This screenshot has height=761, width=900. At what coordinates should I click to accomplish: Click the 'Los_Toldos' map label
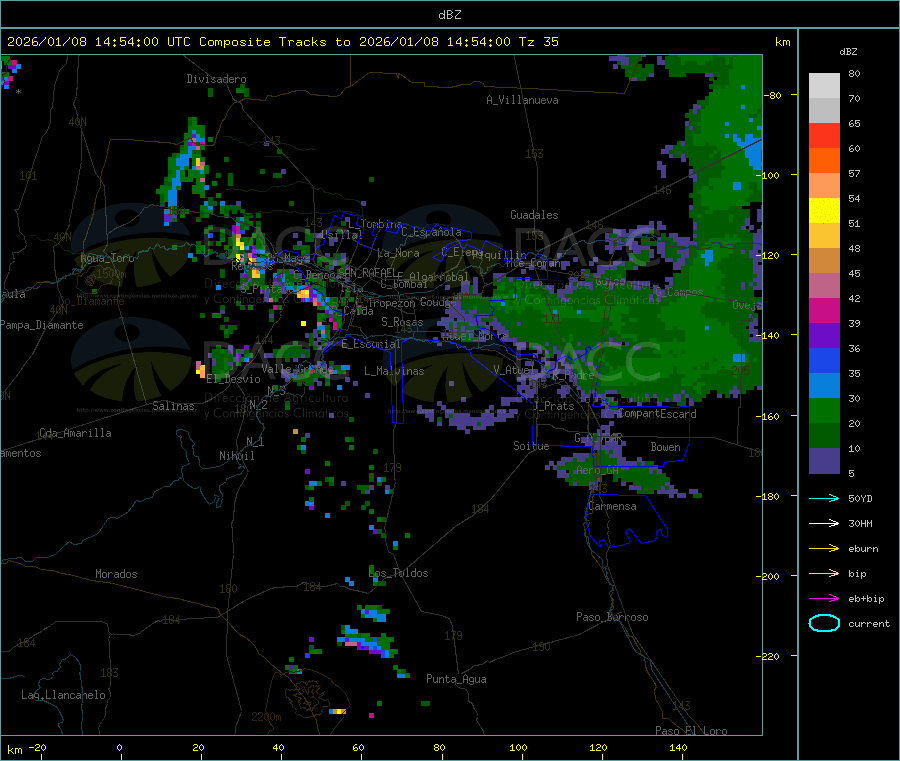[398, 573]
